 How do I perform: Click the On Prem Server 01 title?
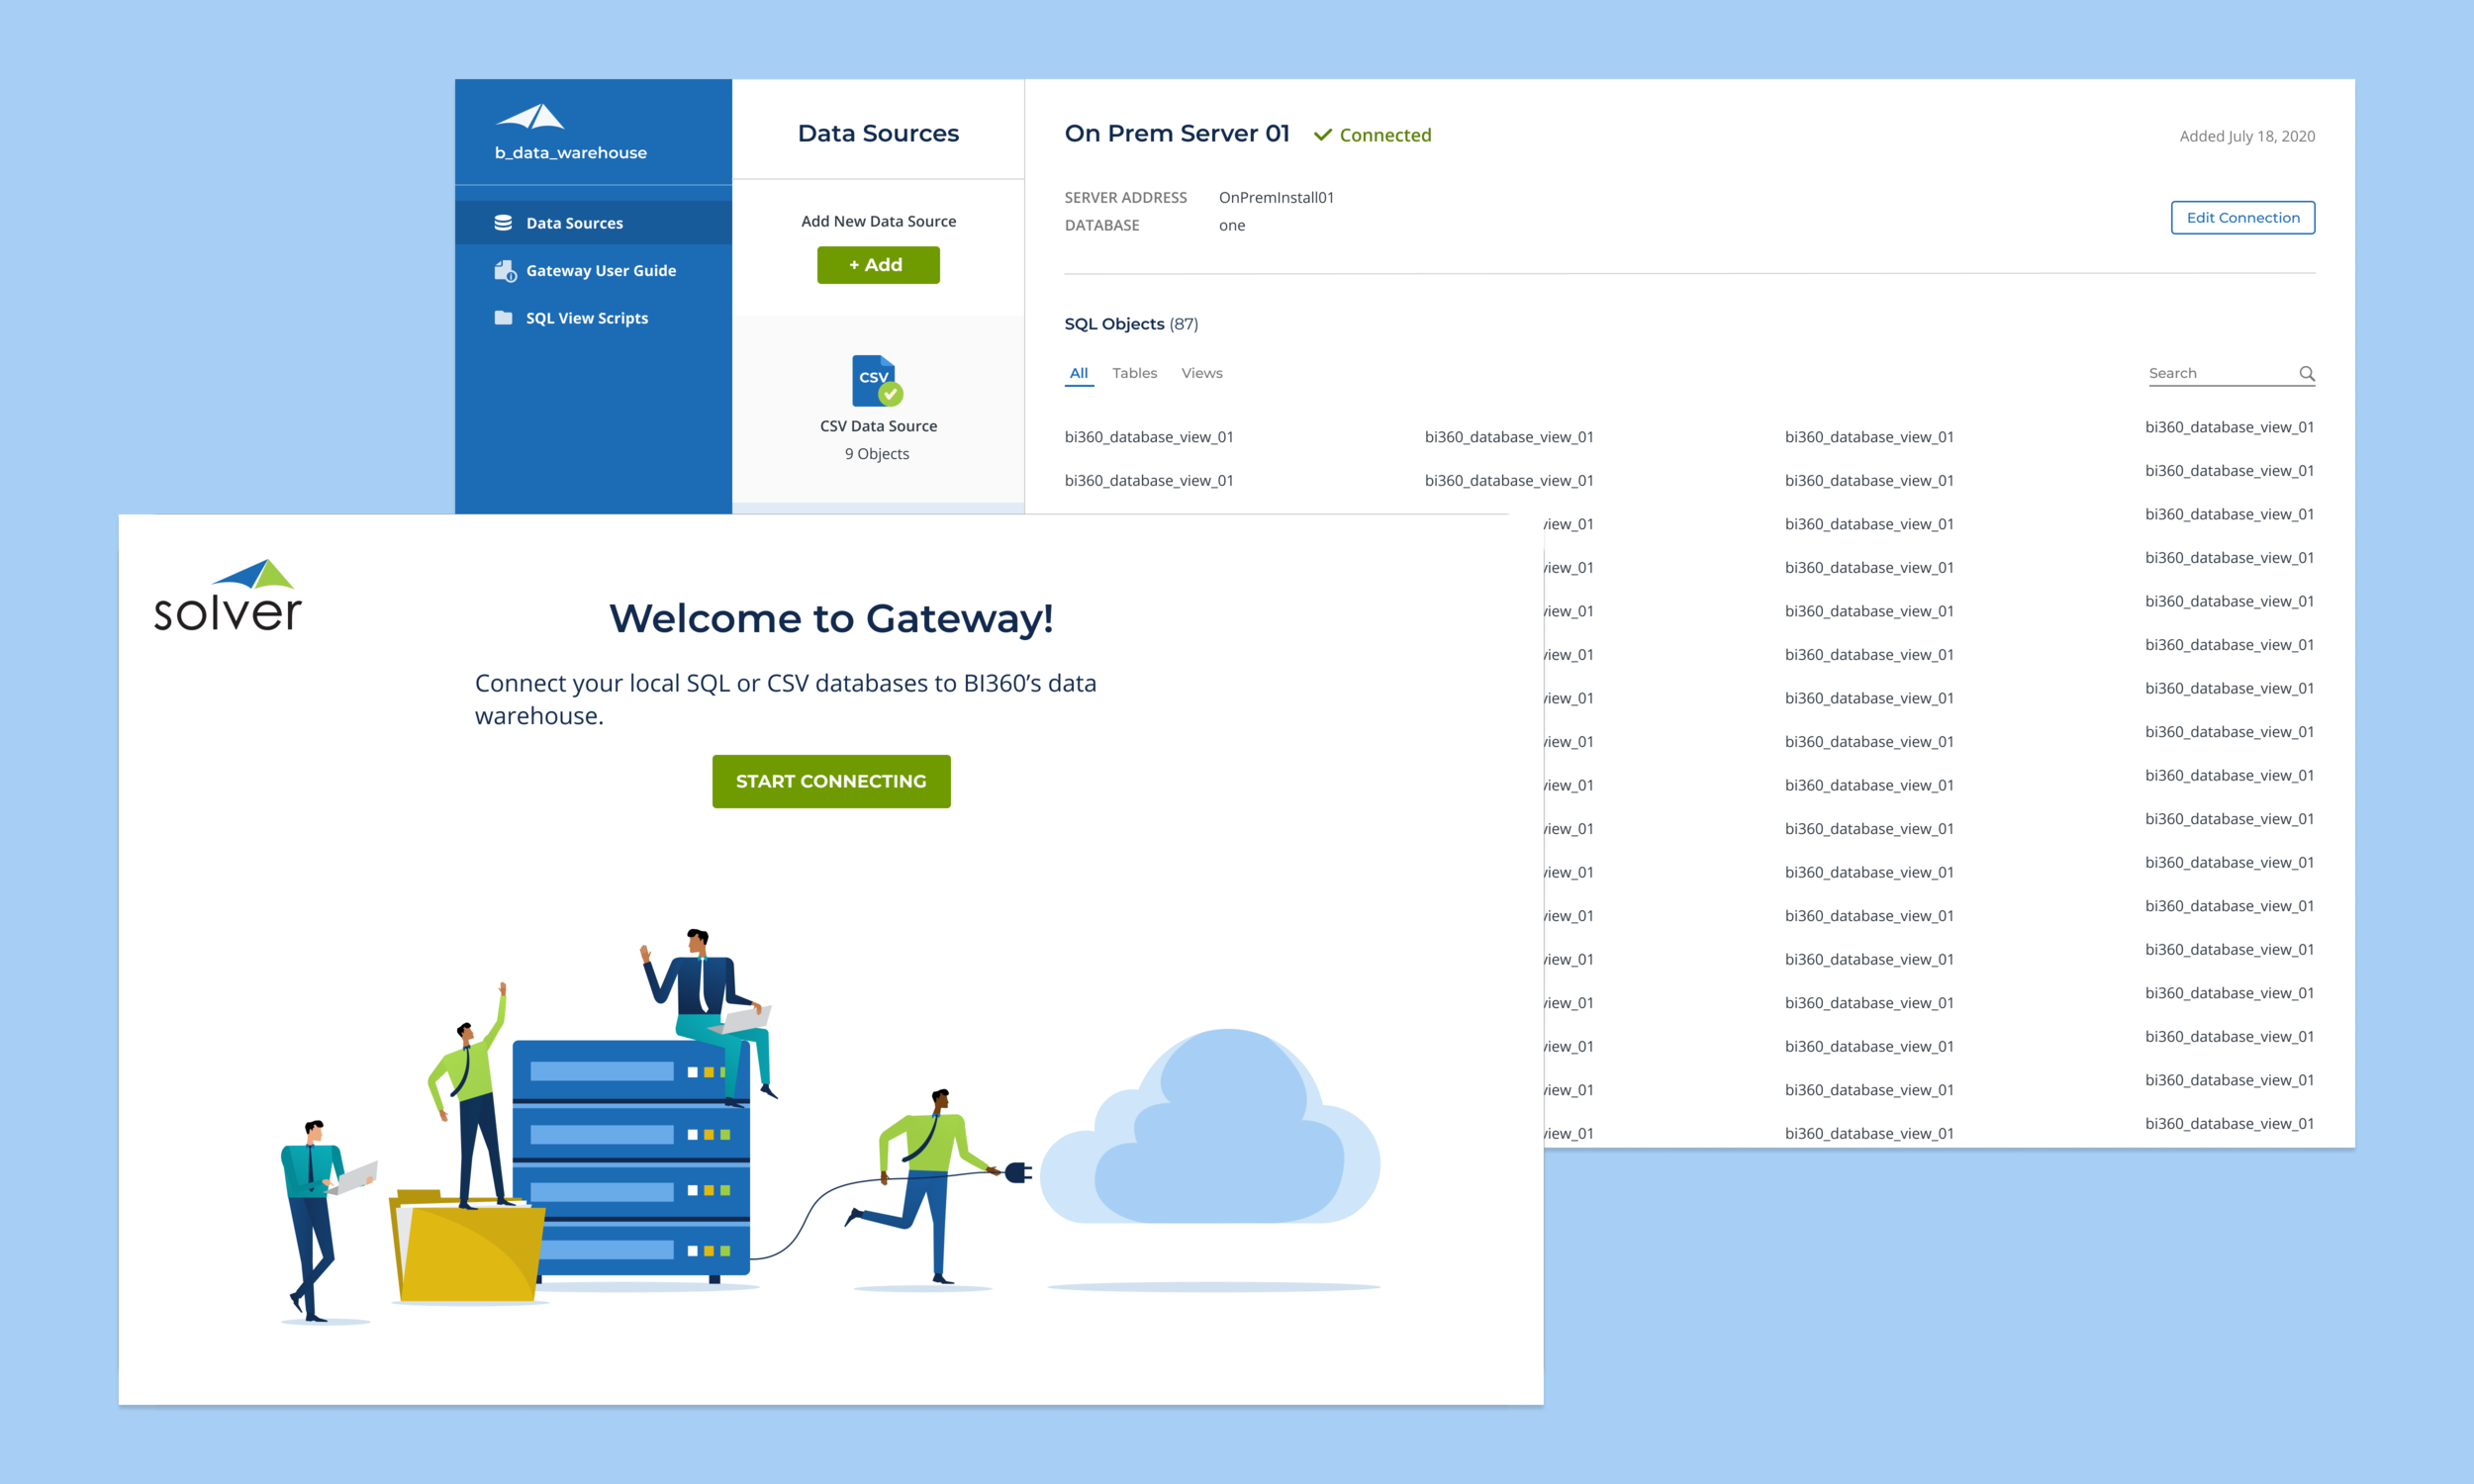(x=1177, y=134)
